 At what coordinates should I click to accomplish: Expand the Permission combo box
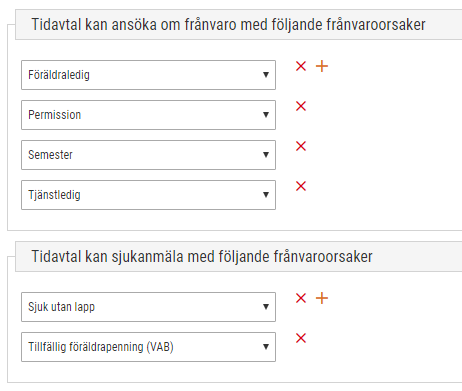[148, 115]
